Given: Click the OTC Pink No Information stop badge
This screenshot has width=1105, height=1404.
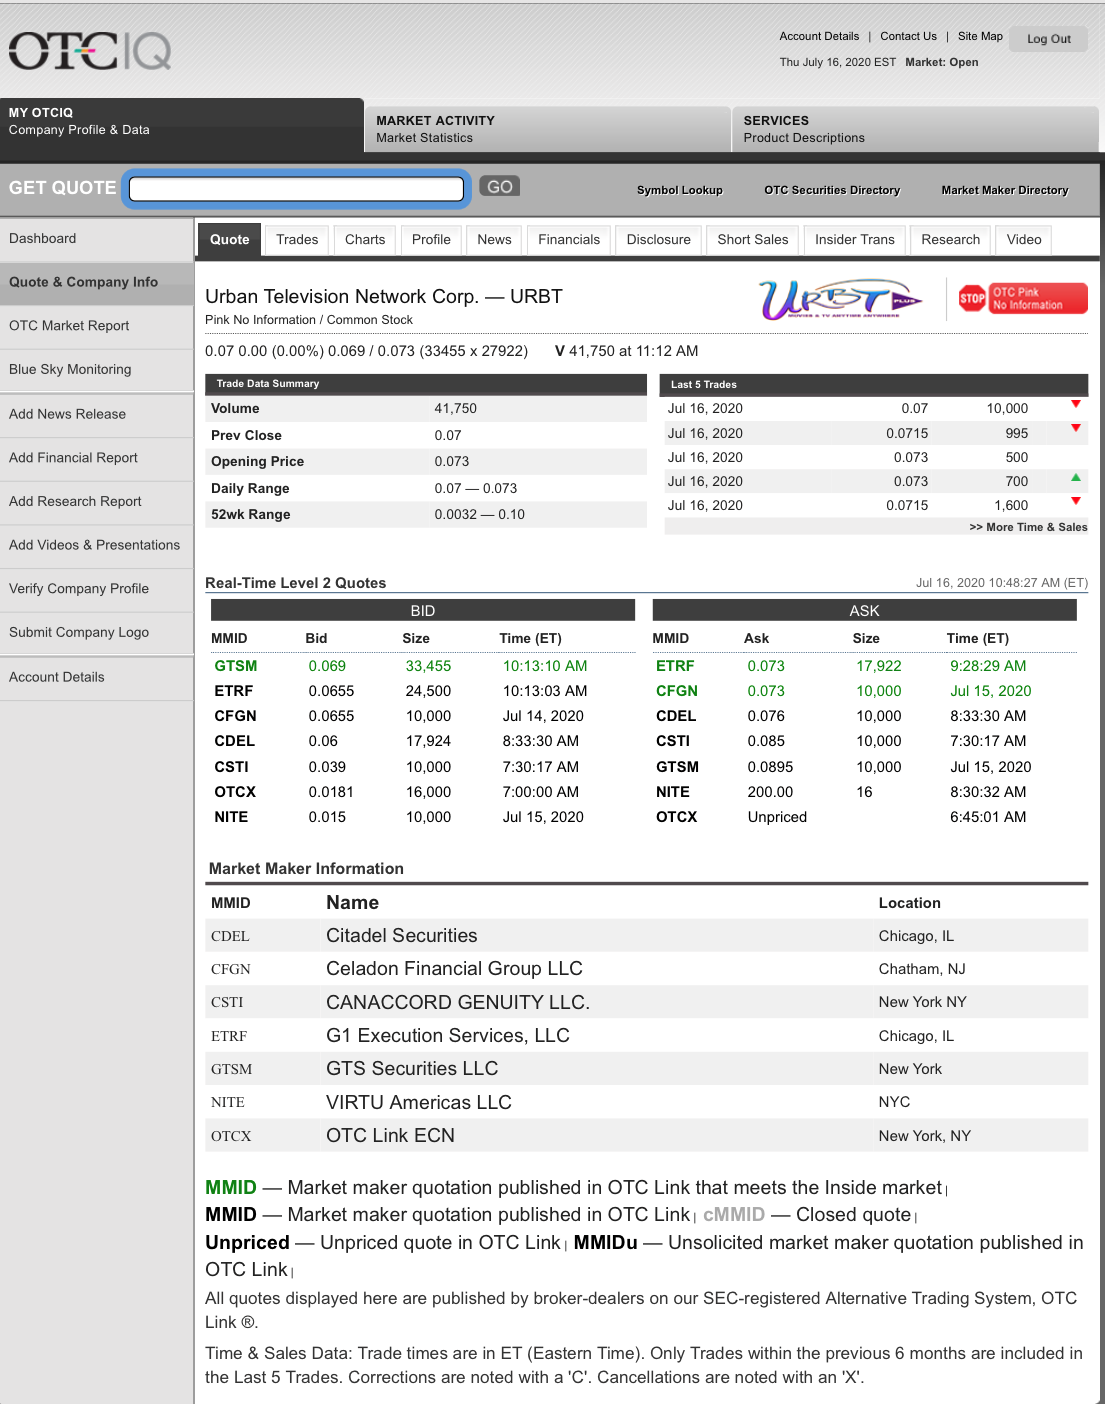Looking at the screenshot, I should click(1022, 298).
